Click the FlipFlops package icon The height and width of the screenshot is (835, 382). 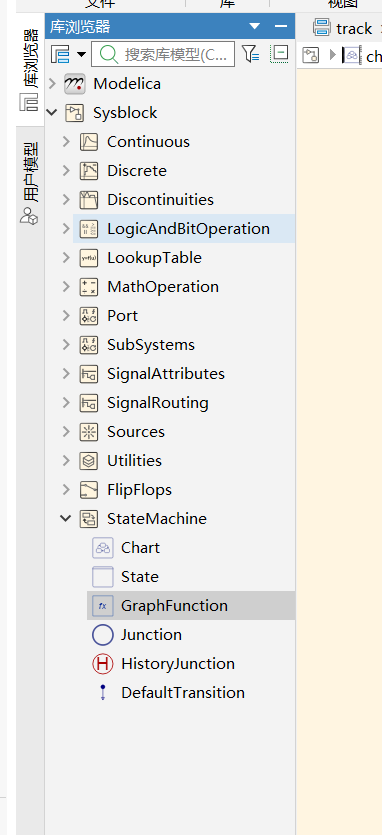tap(89, 490)
